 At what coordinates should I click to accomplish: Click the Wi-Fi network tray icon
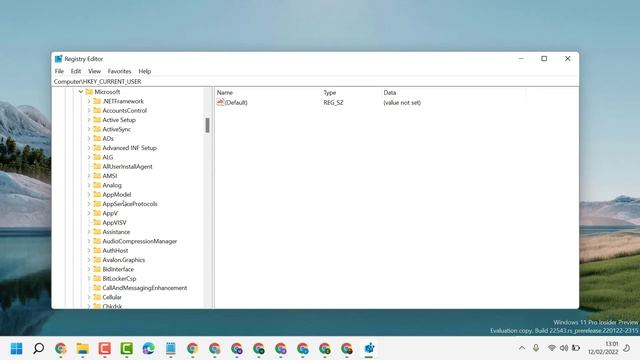(x=551, y=348)
